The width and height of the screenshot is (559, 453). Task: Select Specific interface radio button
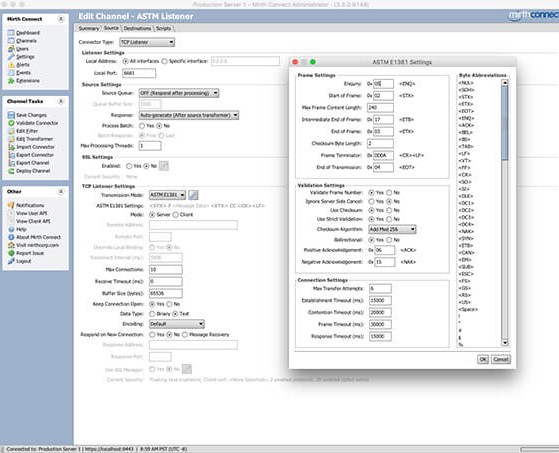click(x=164, y=61)
